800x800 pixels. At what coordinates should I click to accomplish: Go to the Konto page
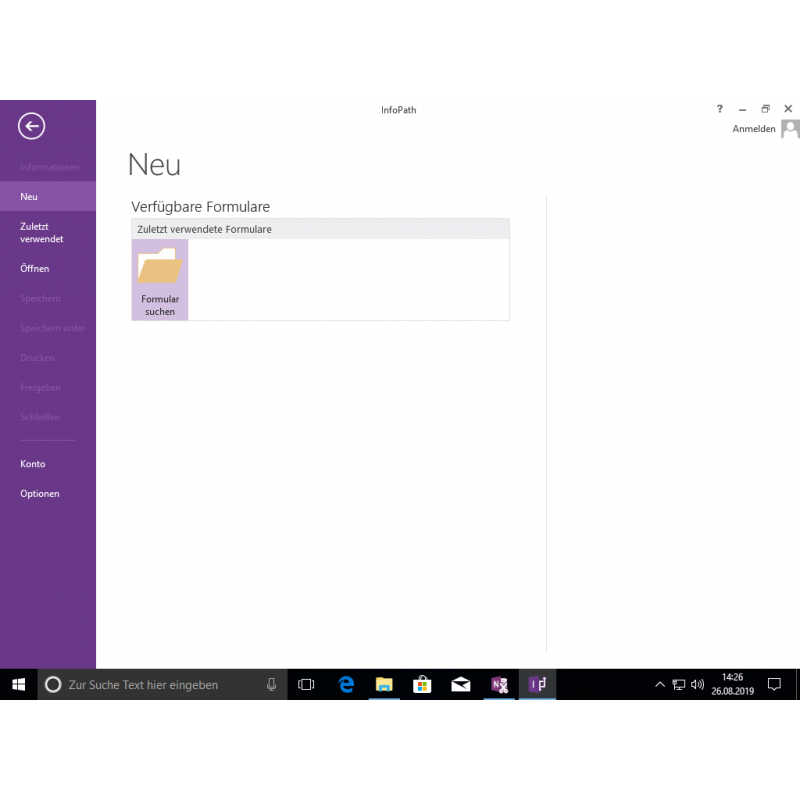point(33,464)
